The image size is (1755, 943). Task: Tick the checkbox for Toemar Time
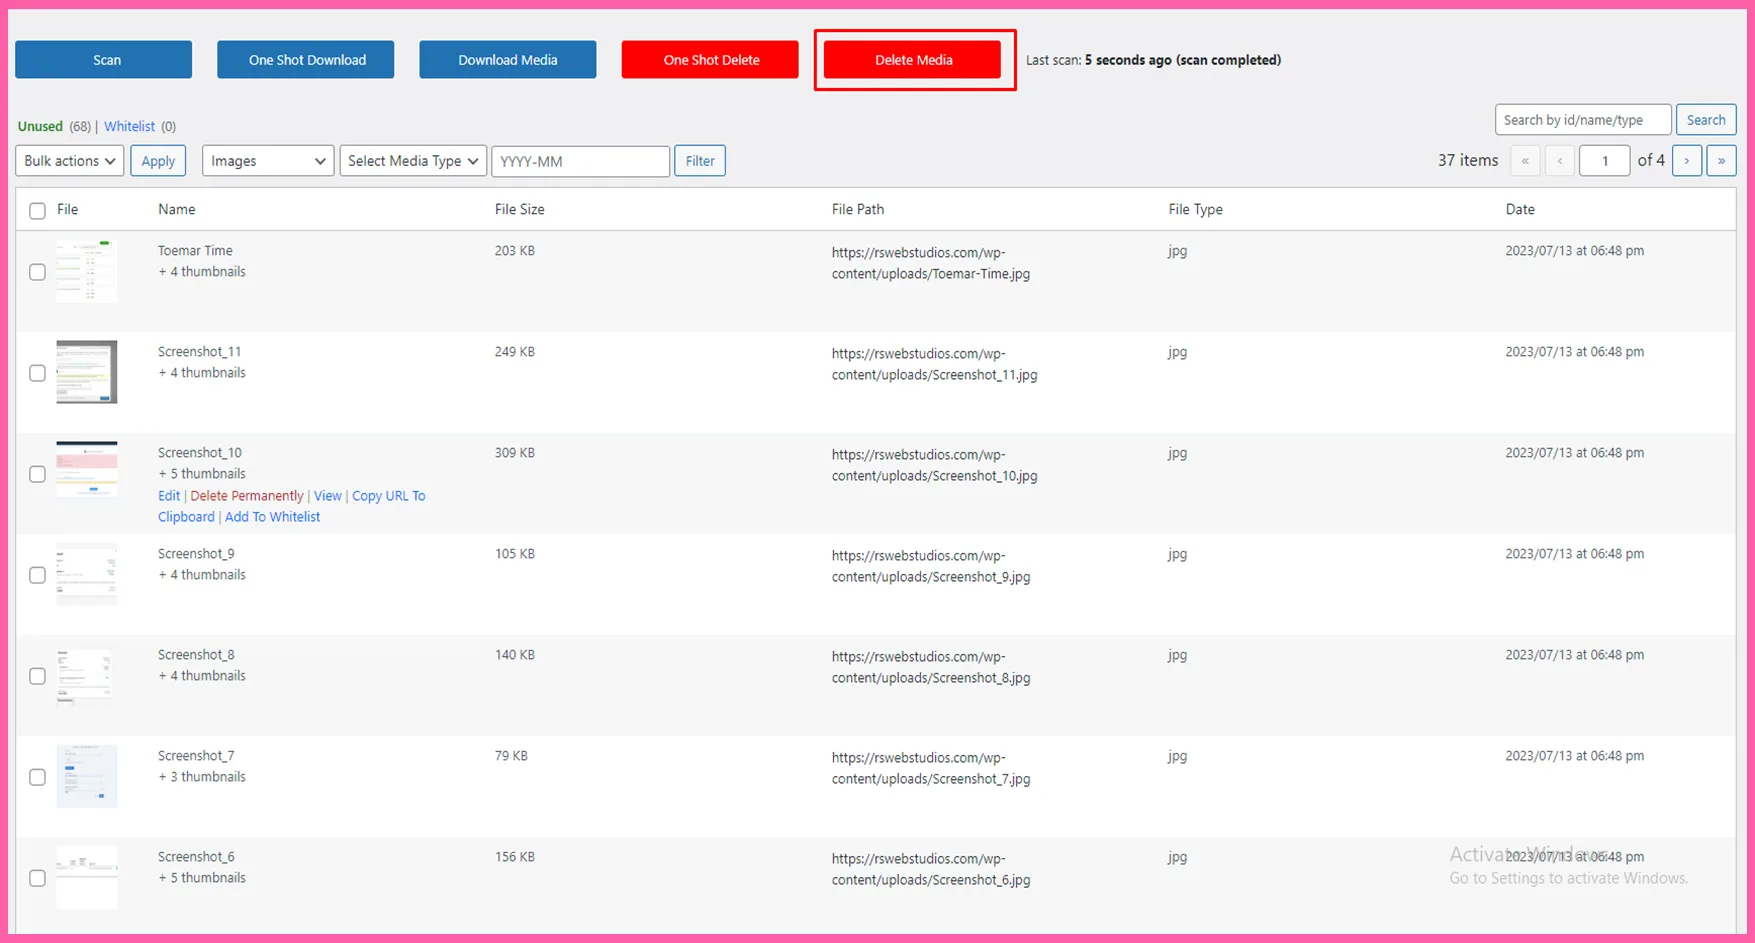click(x=38, y=272)
